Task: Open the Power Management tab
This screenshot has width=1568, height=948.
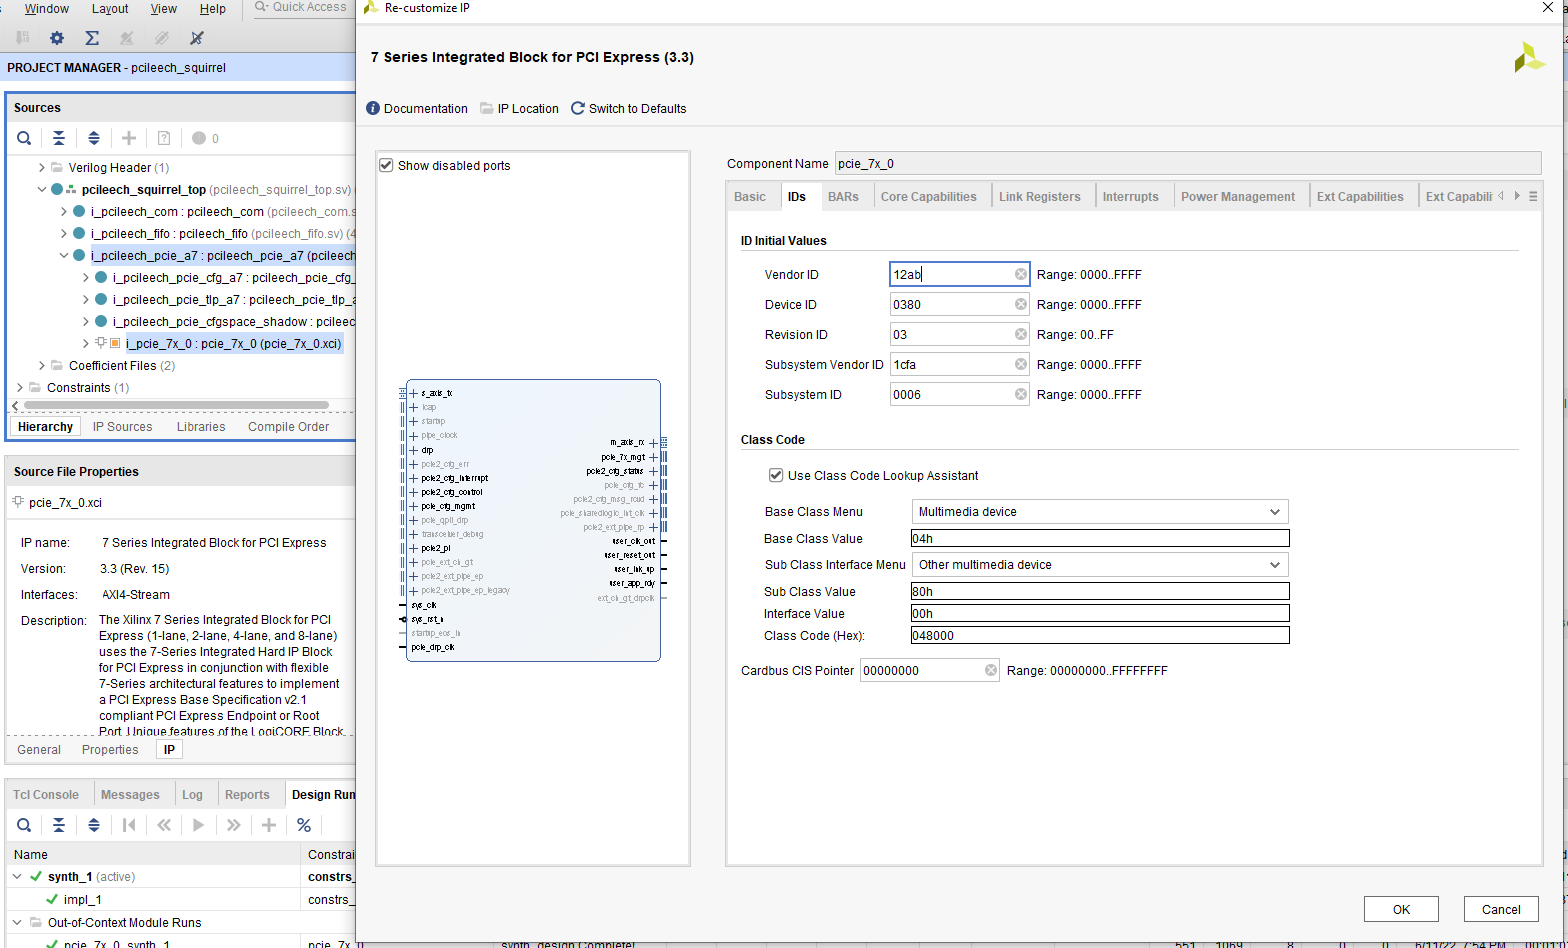Action: tap(1238, 196)
